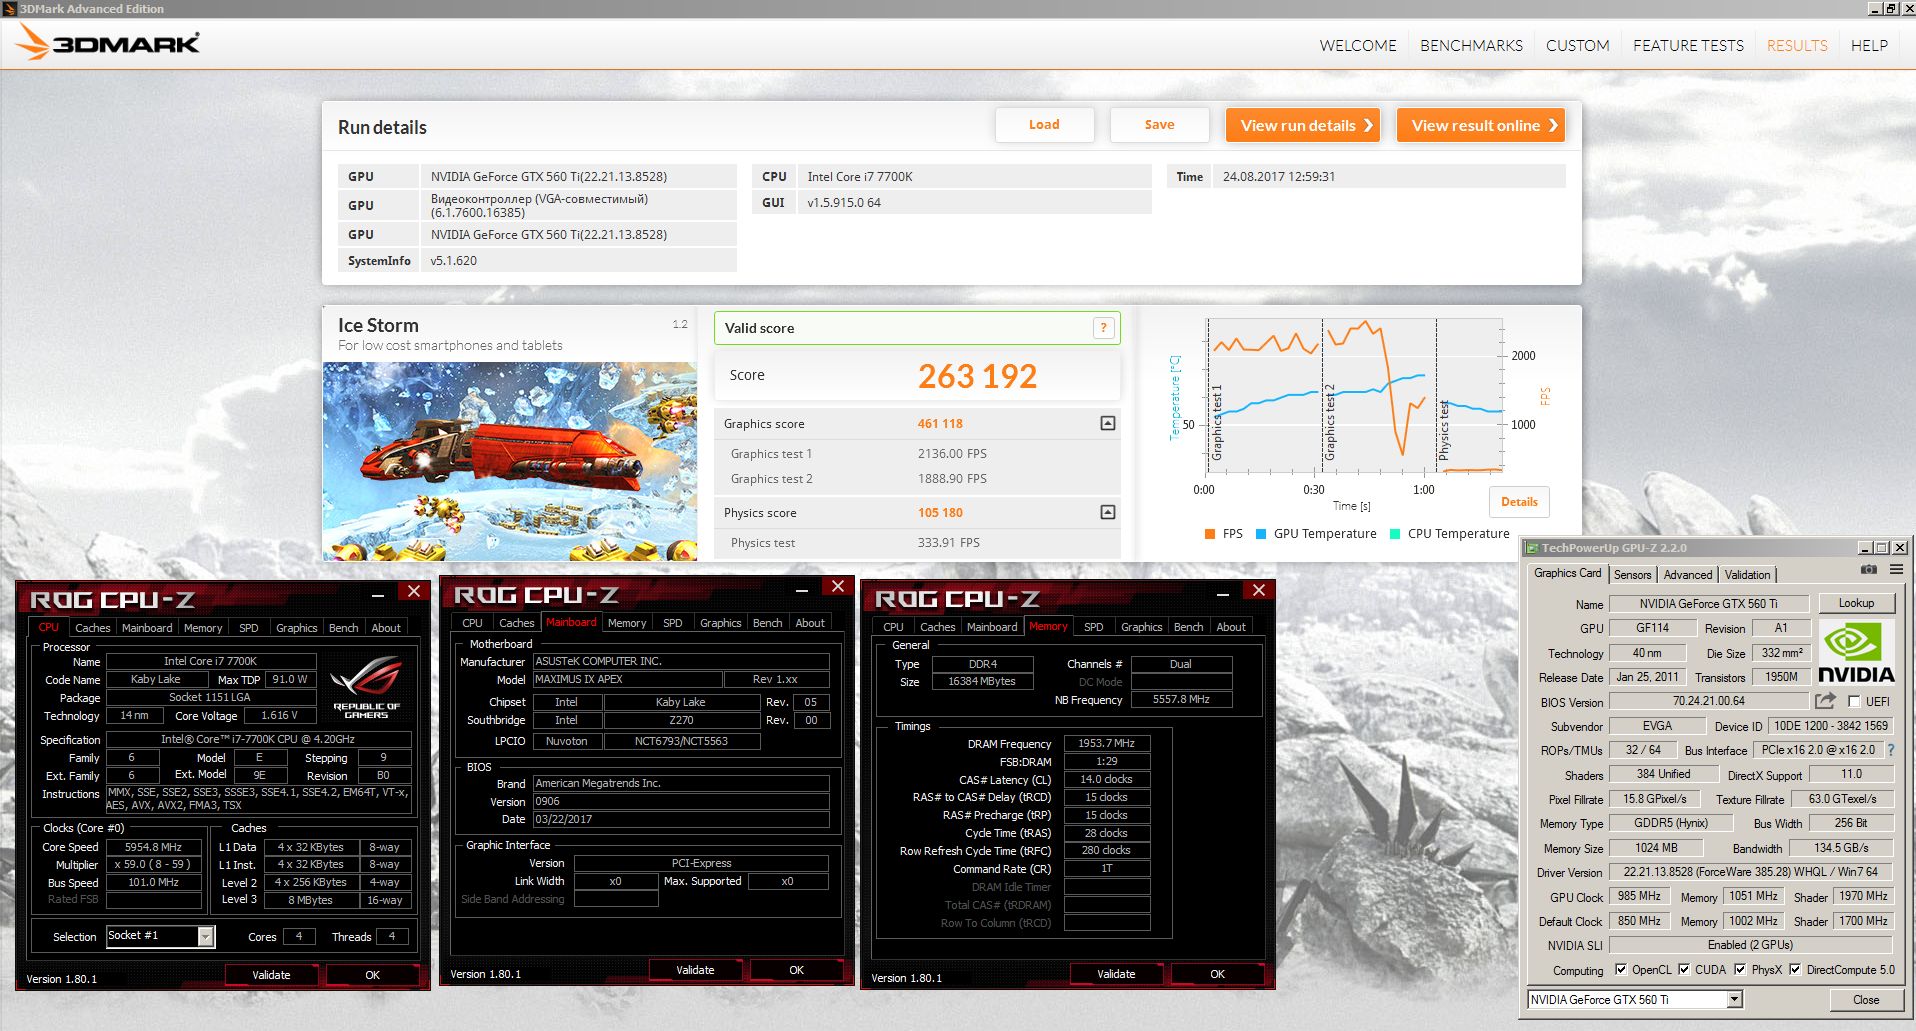
Task: Collapse the Physics score section
Action: pyautogui.click(x=1108, y=512)
